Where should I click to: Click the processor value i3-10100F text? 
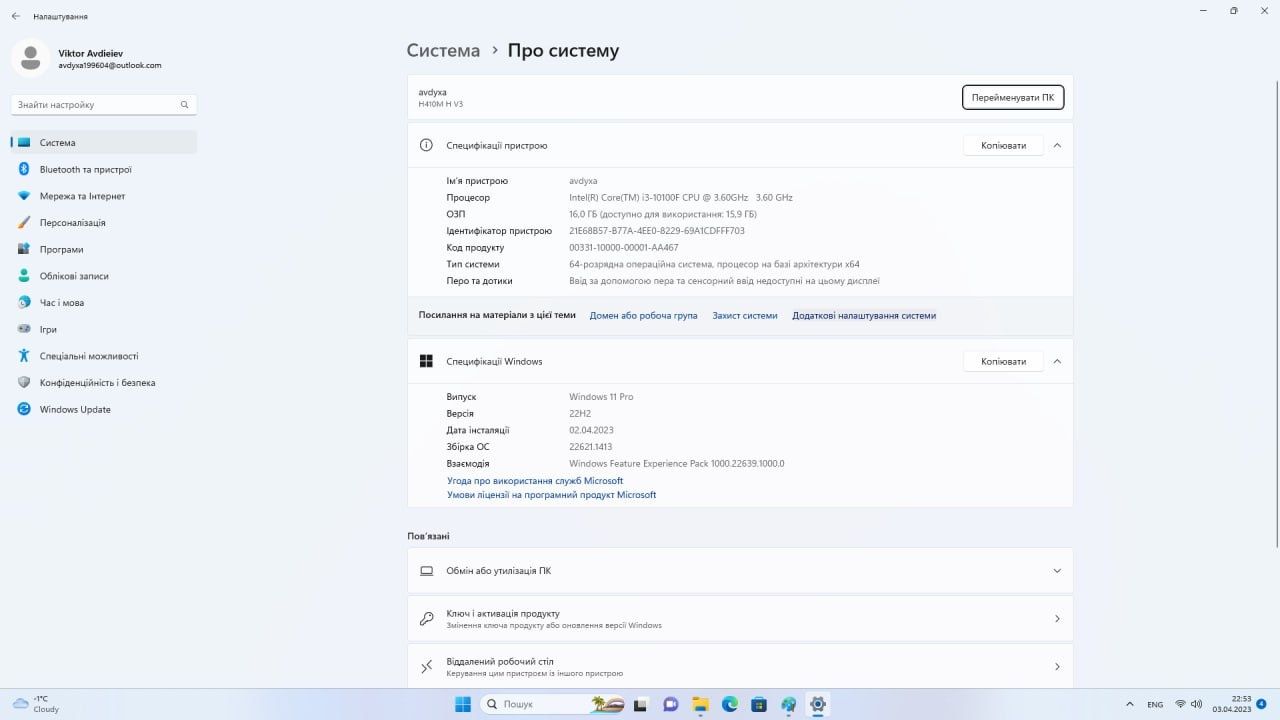point(680,197)
